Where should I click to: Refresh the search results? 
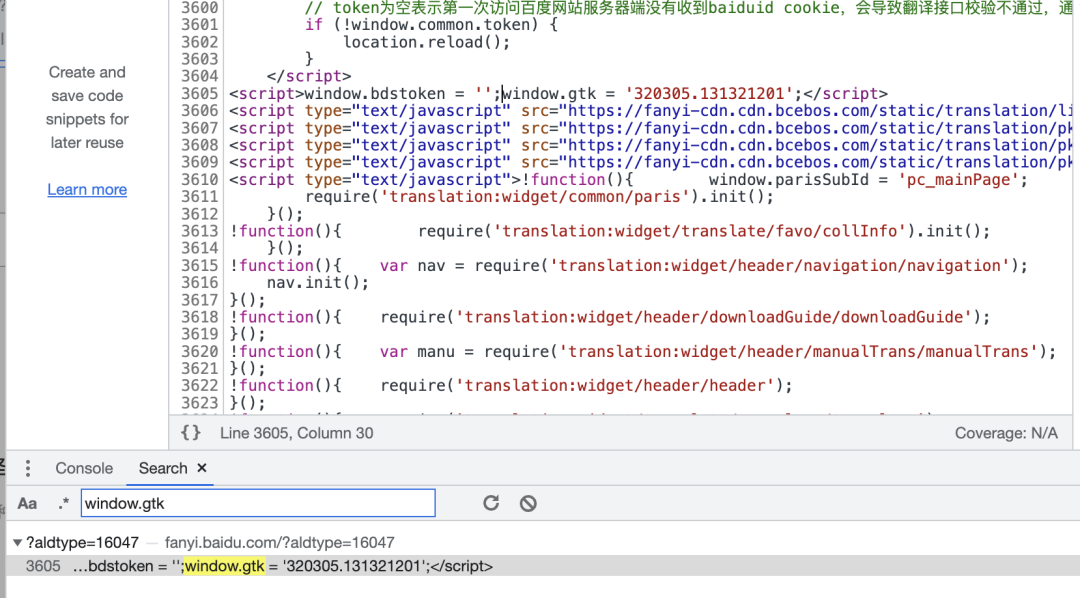tap(490, 503)
